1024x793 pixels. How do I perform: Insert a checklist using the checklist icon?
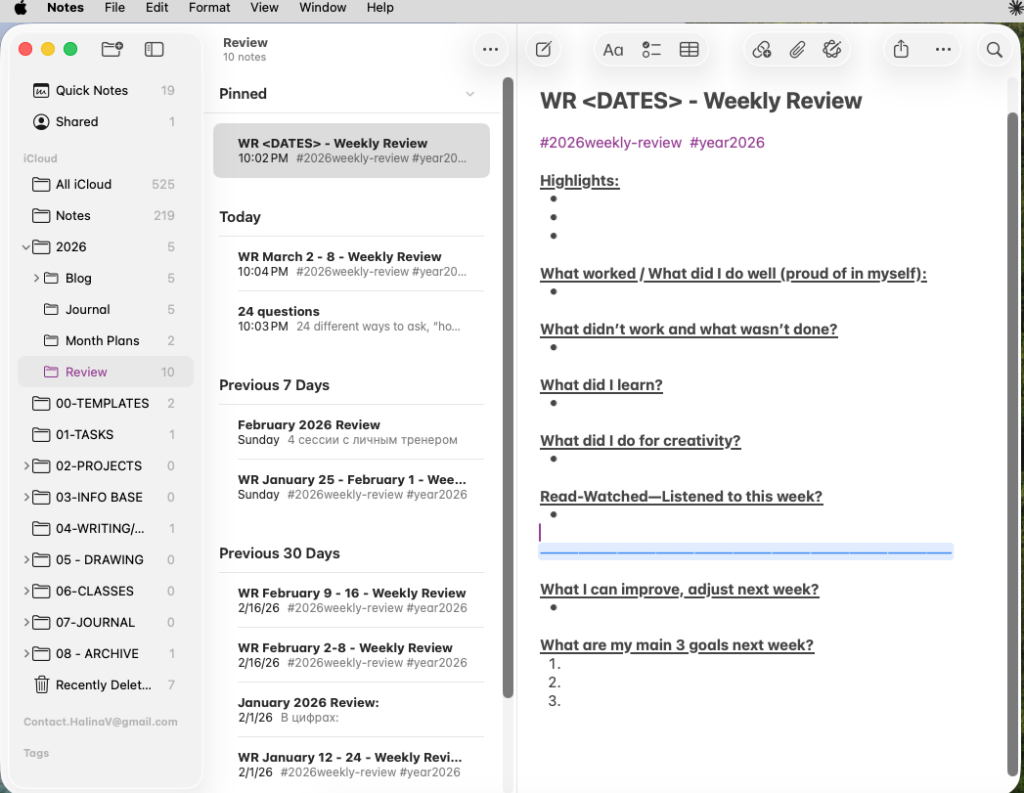tap(651, 49)
